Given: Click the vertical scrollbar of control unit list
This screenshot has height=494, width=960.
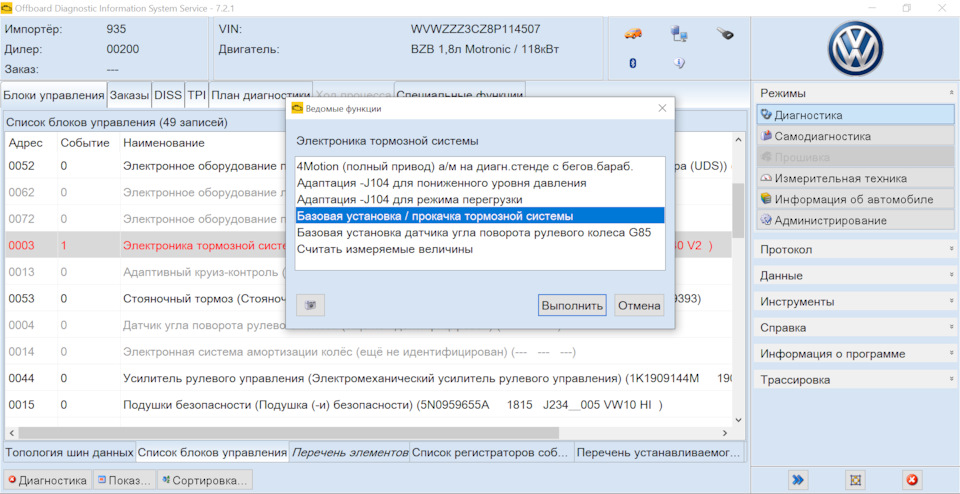Looking at the screenshot, I should coord(738,211).
